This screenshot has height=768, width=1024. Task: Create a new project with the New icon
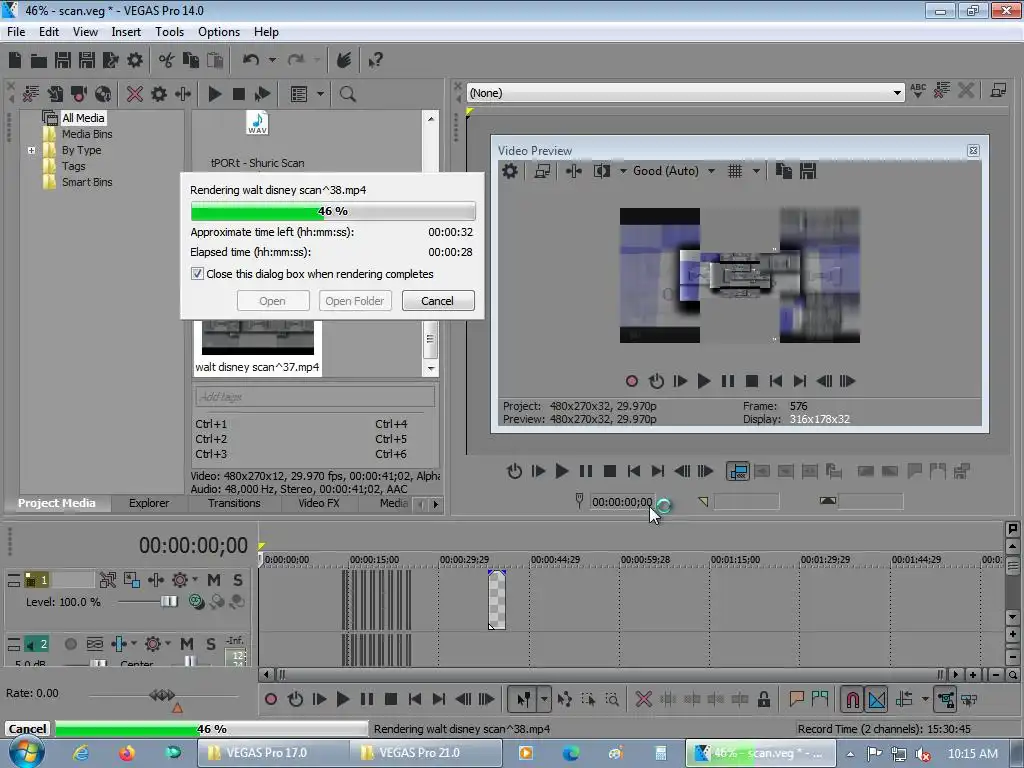click(15, 61)
